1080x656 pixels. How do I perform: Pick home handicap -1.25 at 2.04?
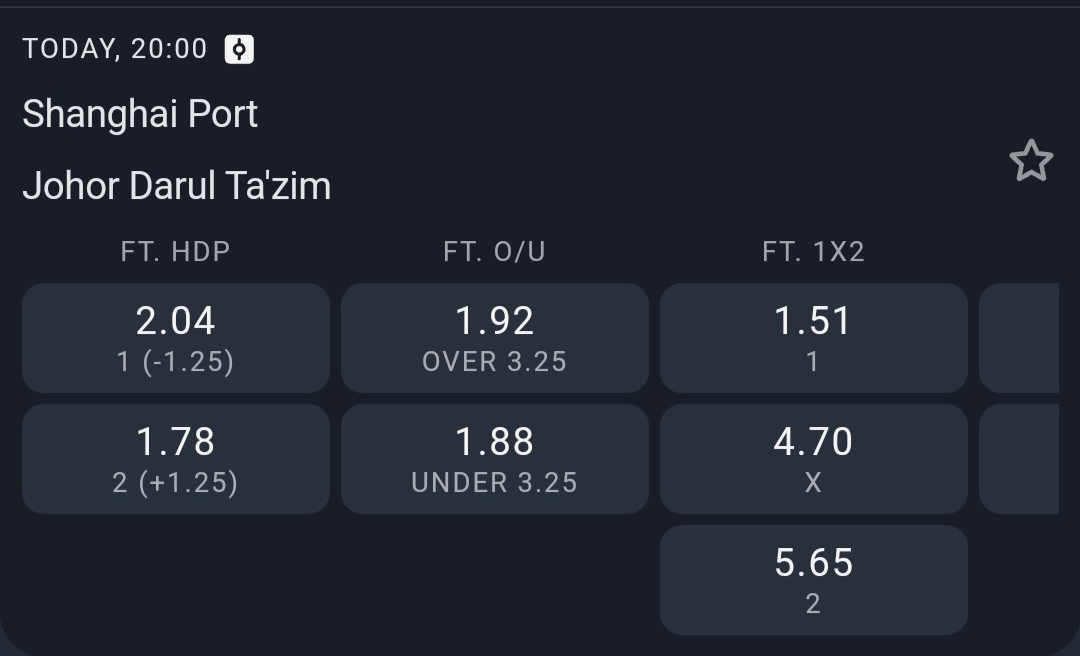[x=176, y=338]
